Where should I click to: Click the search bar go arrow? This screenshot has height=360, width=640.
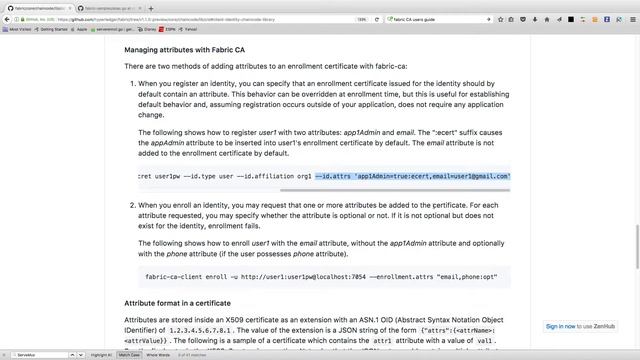pos(488,20)
